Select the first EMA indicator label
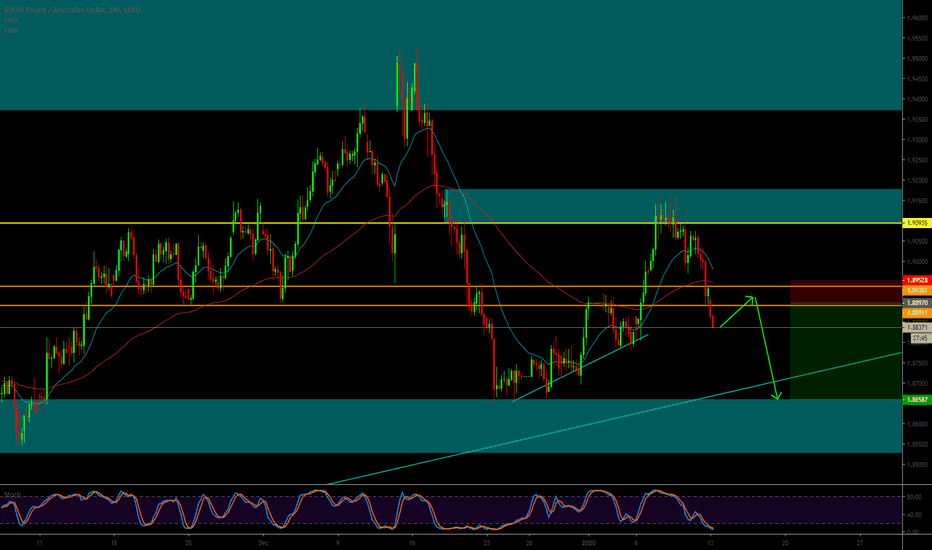932x550 pixels. (x=12, y=19)
